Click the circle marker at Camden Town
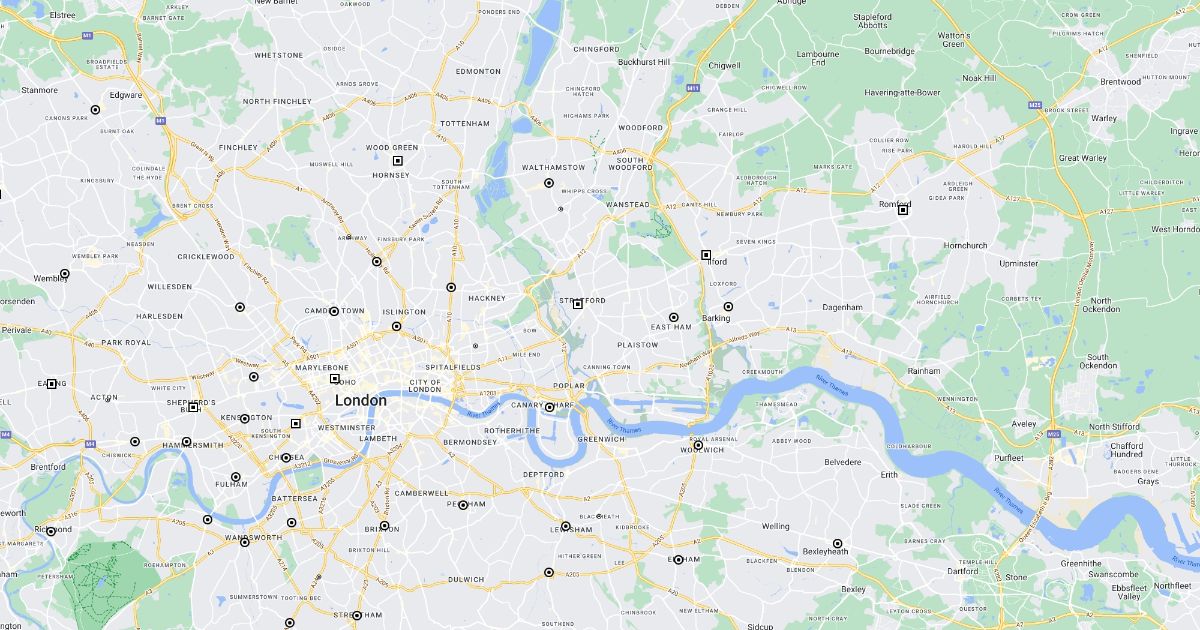The height and width of the screenshot is (630, 1200). 334,311
